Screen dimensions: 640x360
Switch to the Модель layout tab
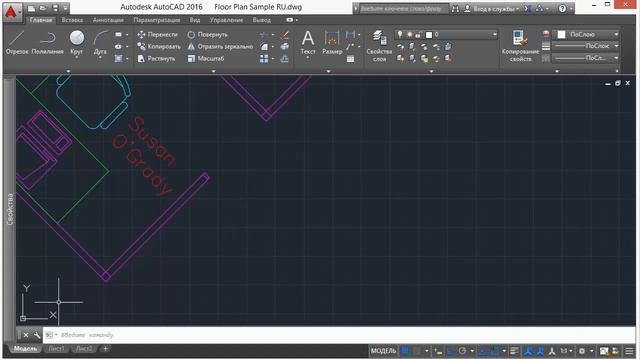coord(25,349)
